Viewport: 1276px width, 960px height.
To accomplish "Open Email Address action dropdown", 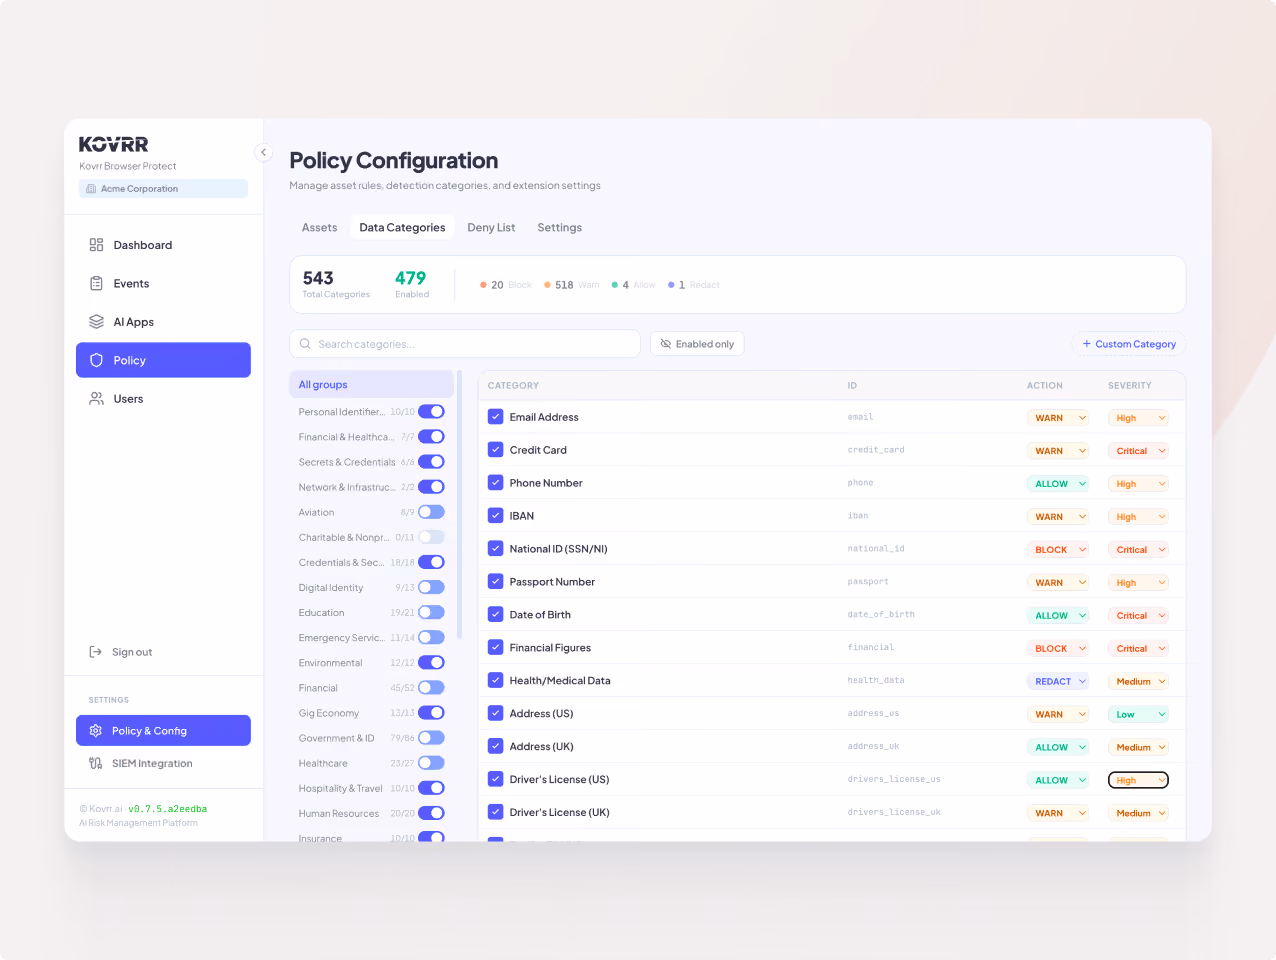I will pos(1058,418).
